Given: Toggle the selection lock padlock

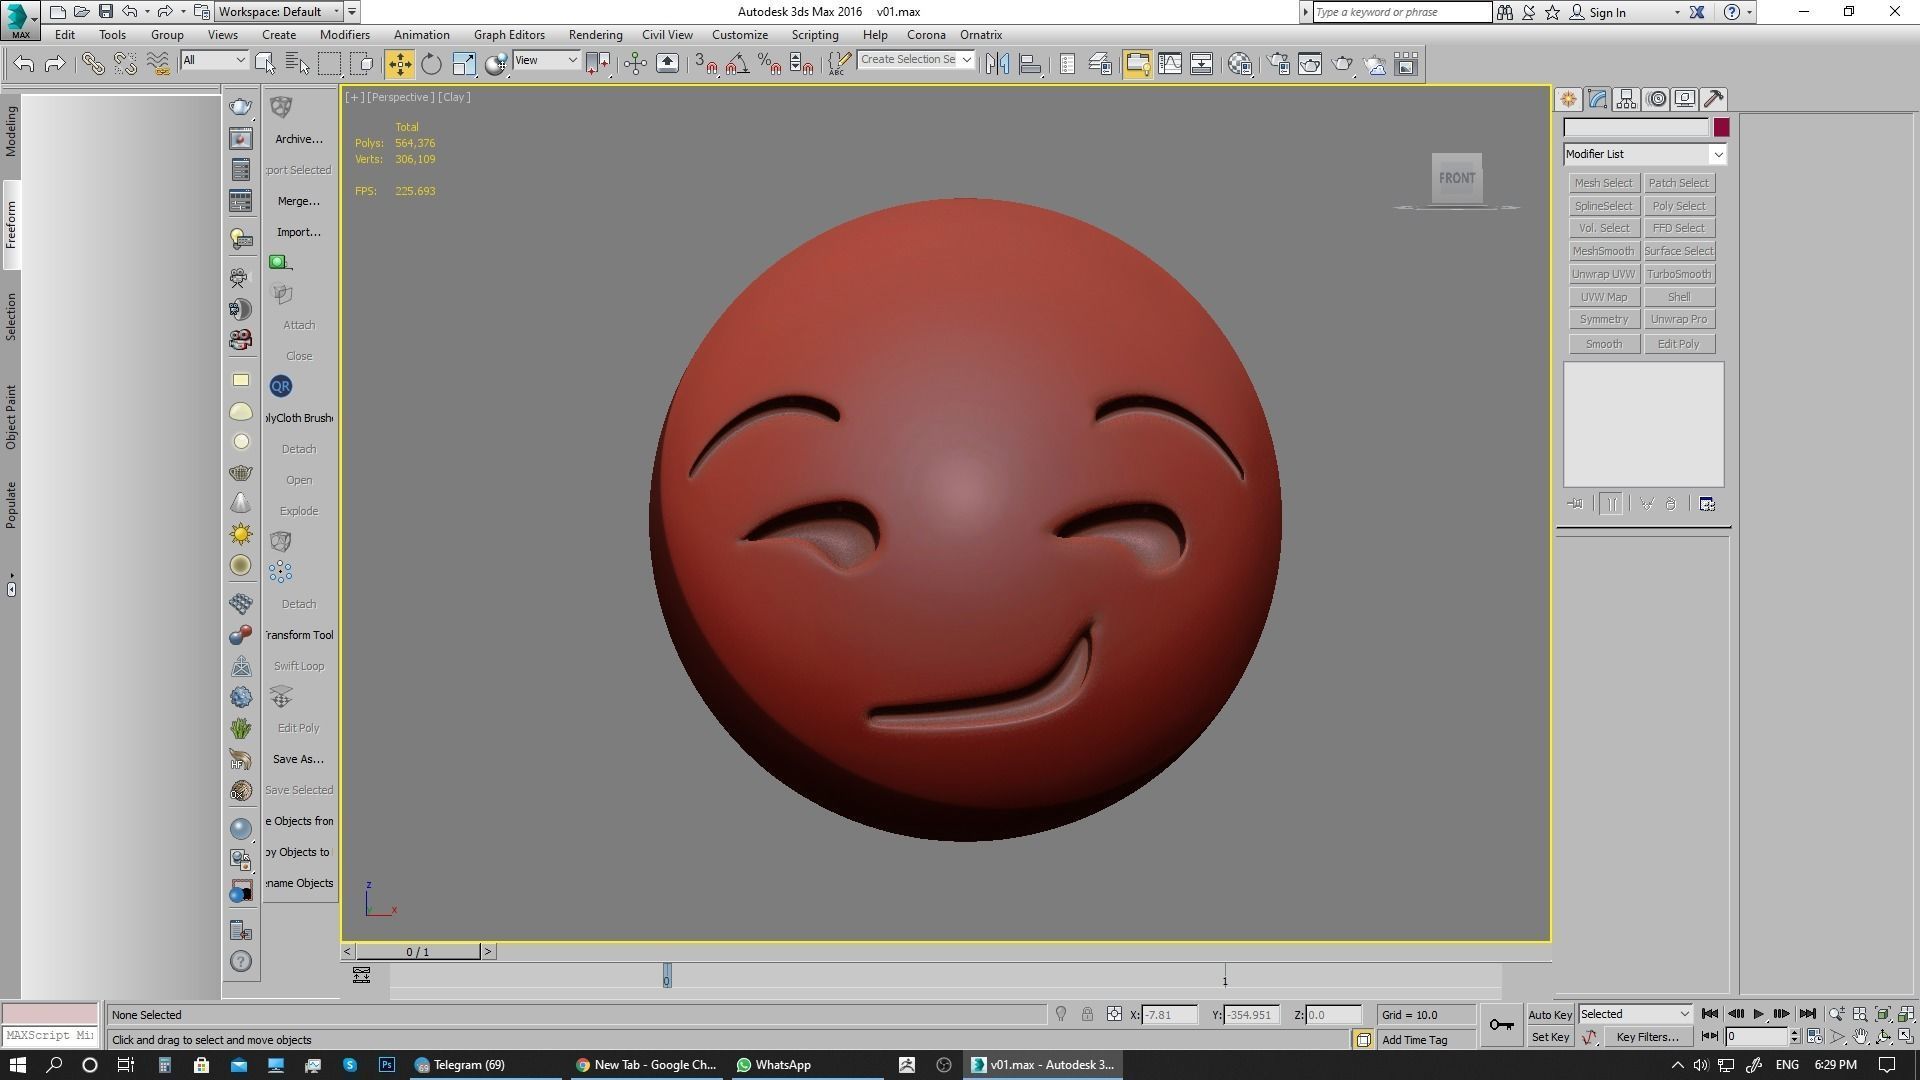Looking at the screenshot, I should tap(1087, 1014).
